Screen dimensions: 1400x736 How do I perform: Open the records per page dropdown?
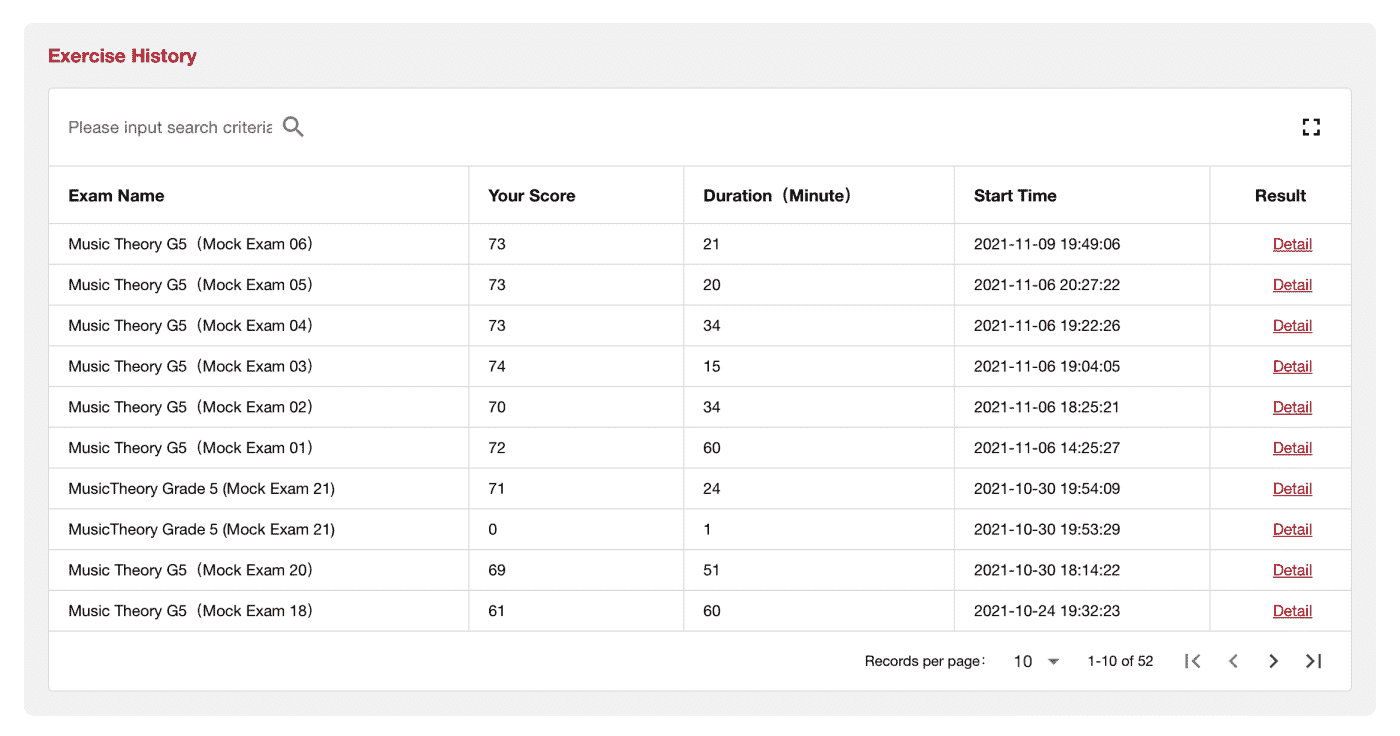click(x=1036, y=661)
